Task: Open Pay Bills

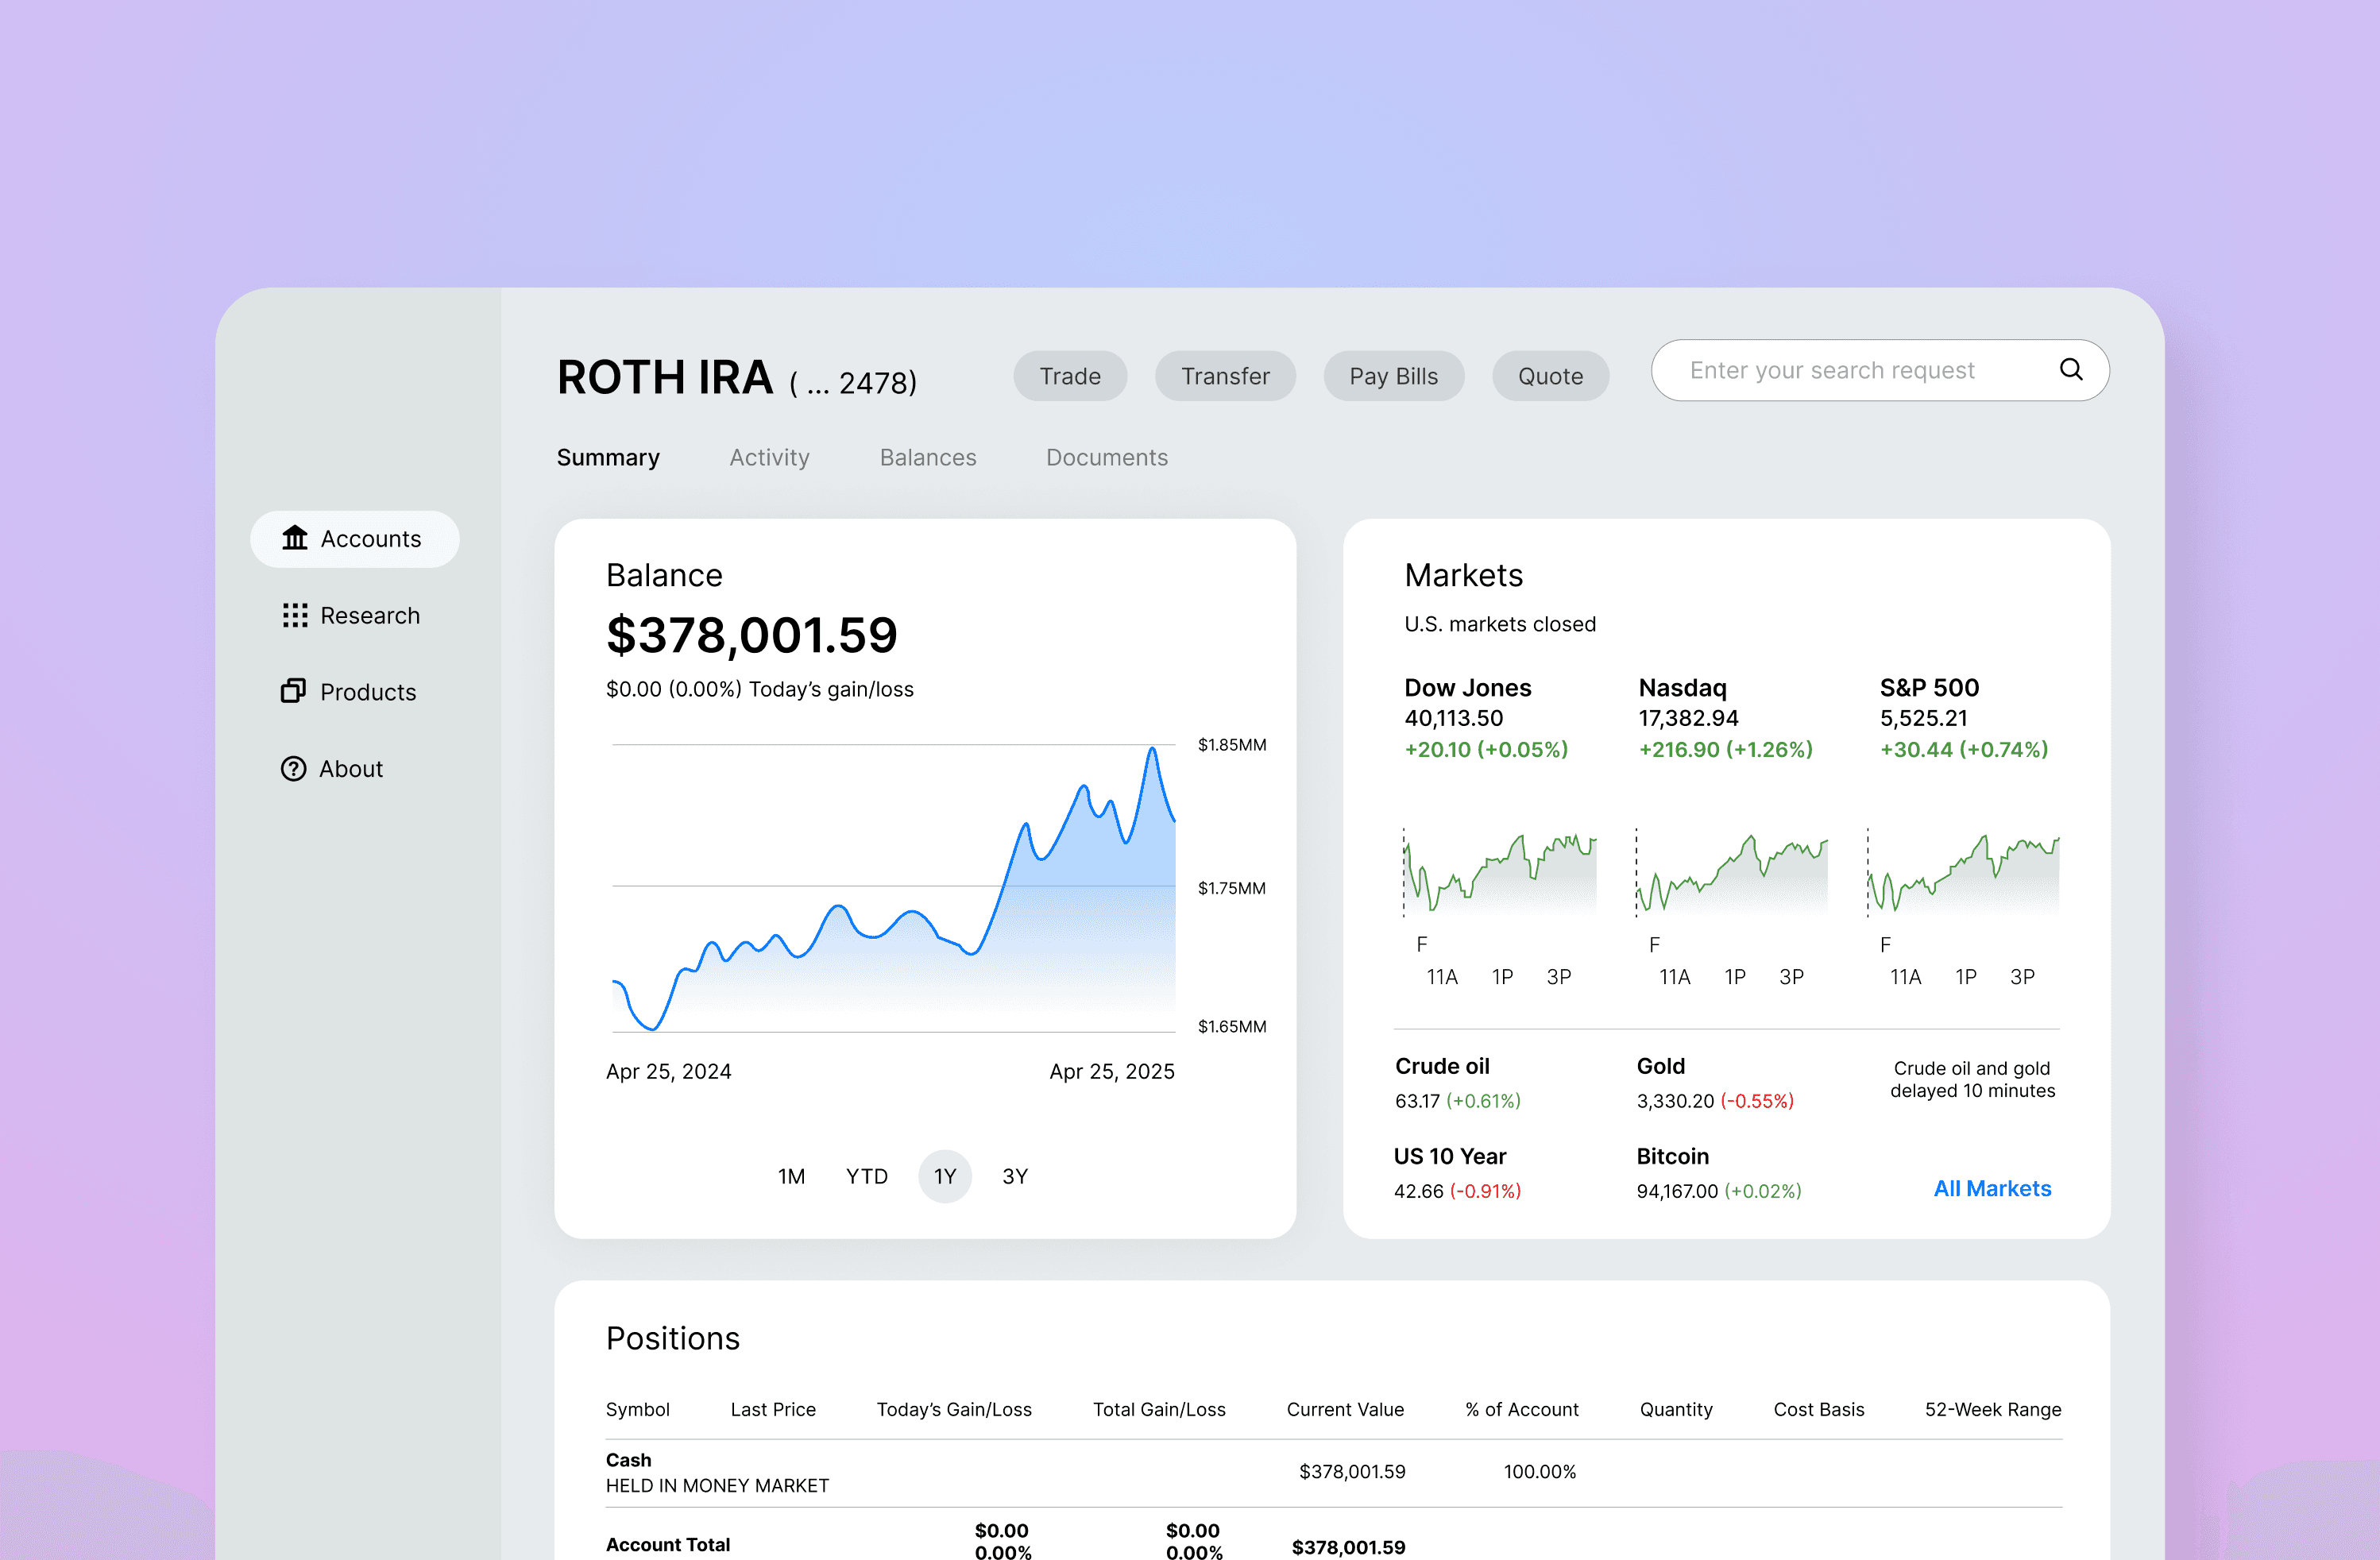Action: [1393, 376]
